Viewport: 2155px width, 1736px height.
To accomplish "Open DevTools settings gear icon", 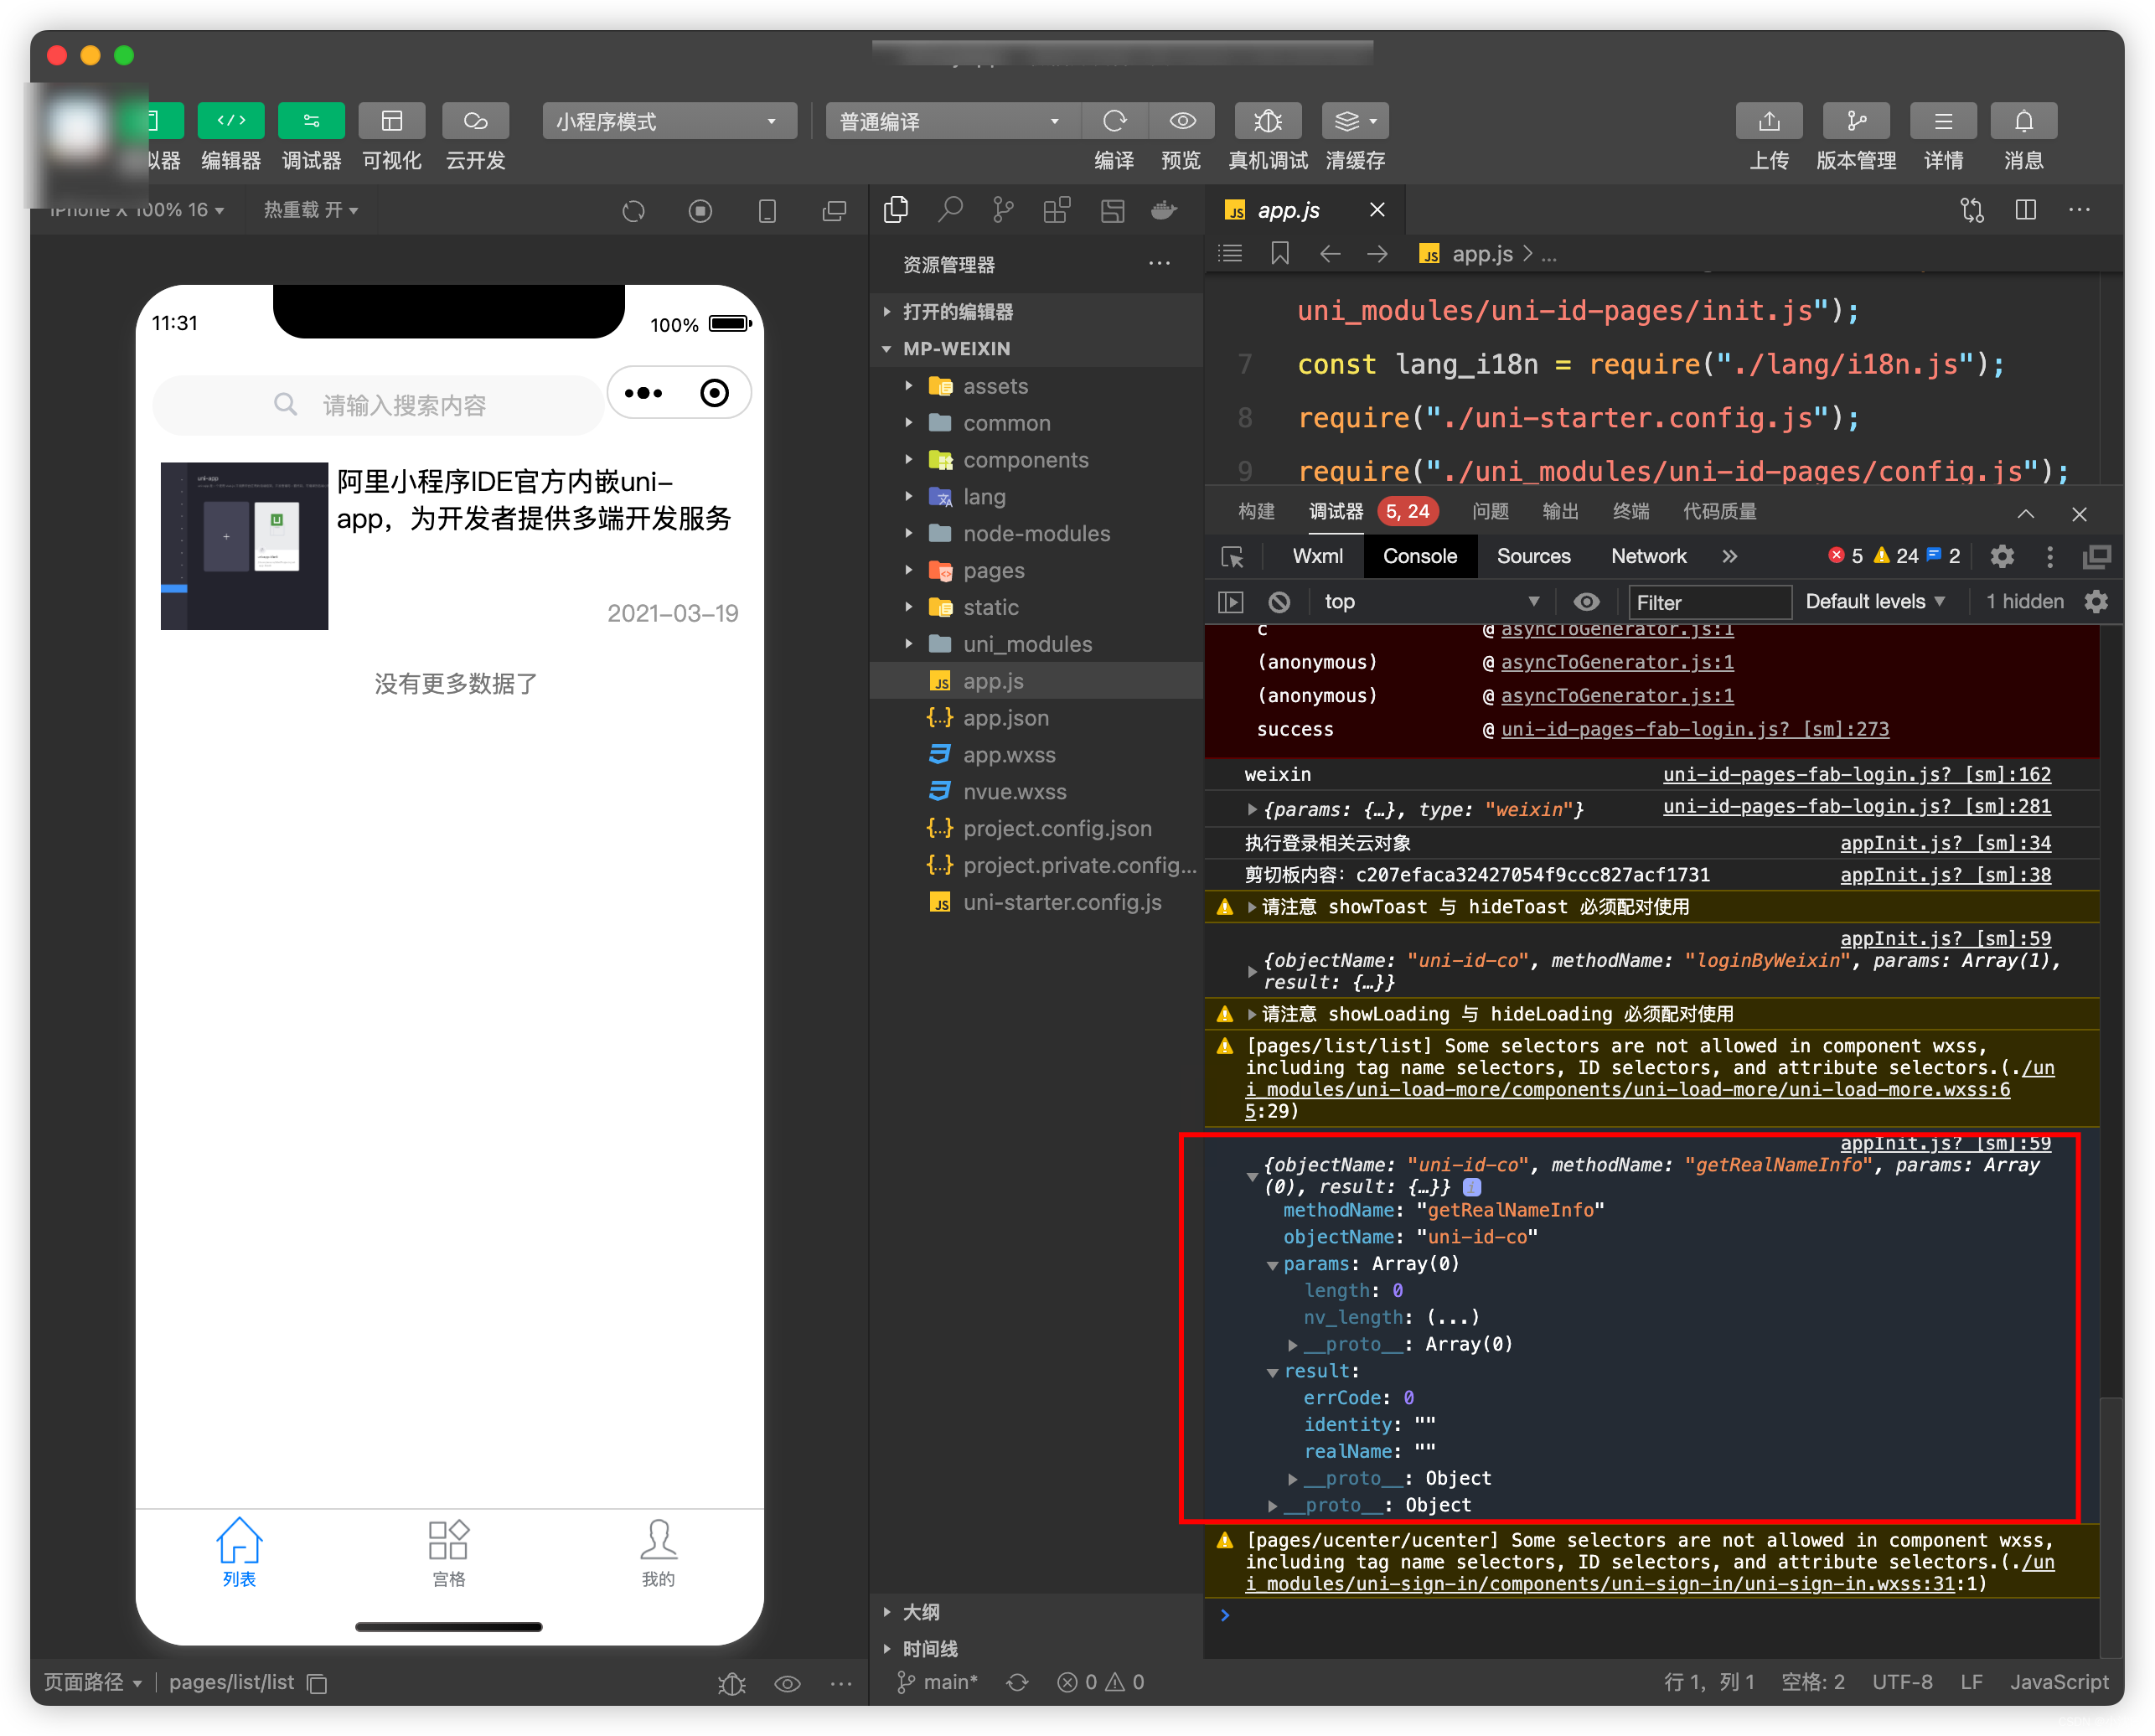I will pyautogui.click(x=2001, y=556).
